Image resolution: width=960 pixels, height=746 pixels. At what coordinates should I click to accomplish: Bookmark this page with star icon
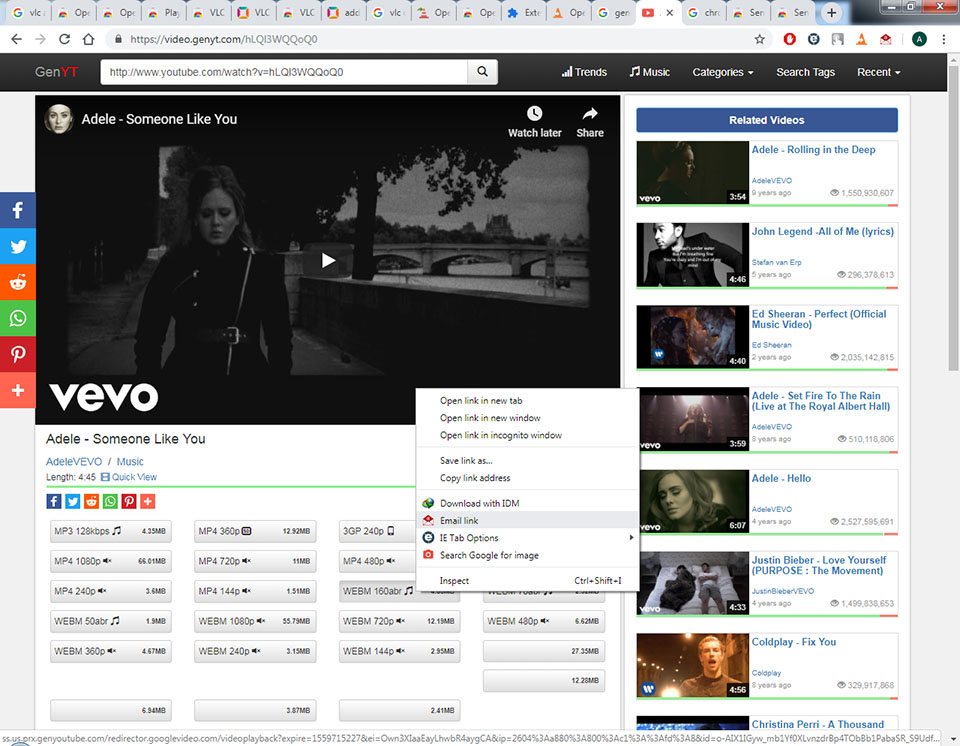[759, 39]
